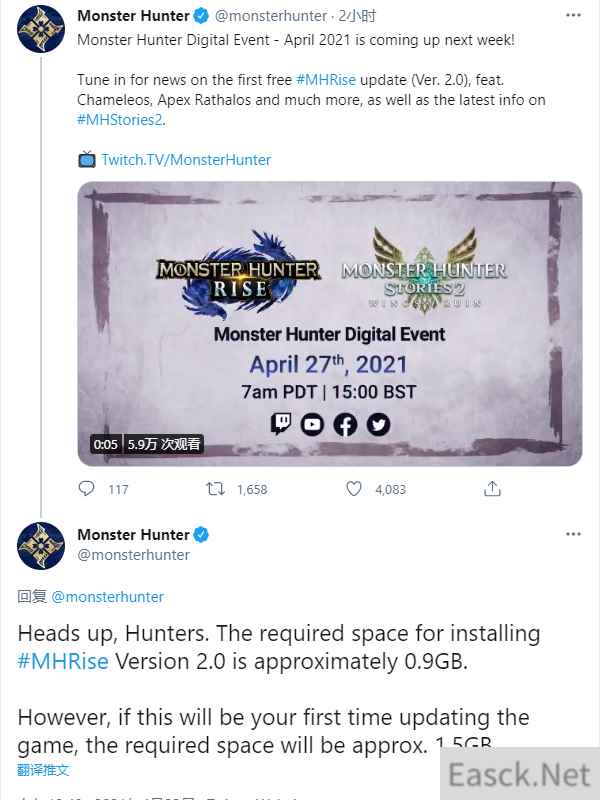Click the reply speech bubble icon
The image size is (600, 800).
coord(86,488)
